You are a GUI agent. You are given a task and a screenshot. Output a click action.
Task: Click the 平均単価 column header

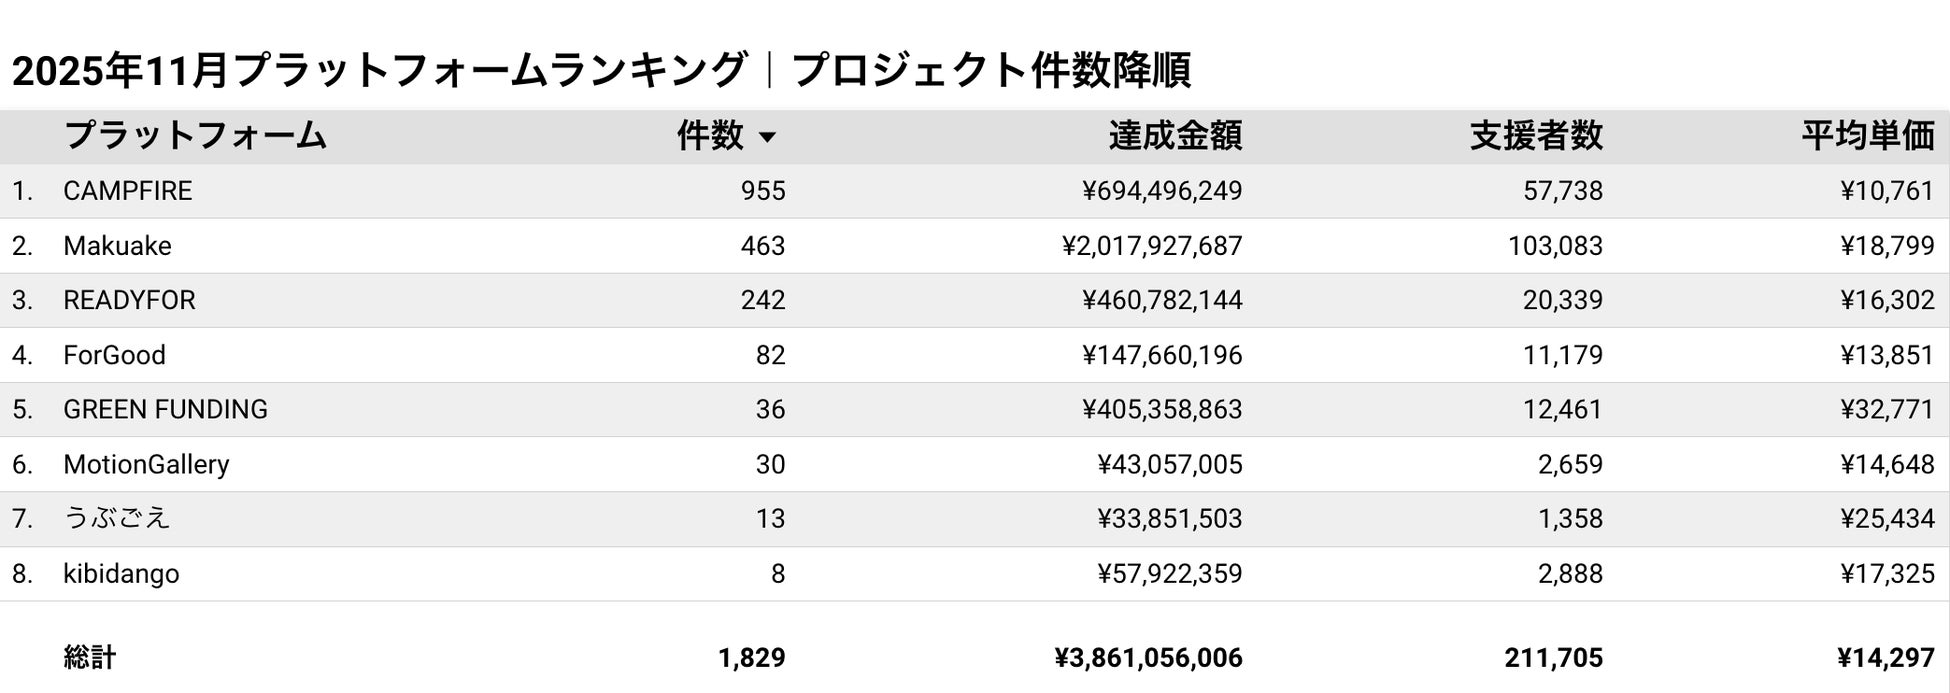click(x=1868, y=136)
